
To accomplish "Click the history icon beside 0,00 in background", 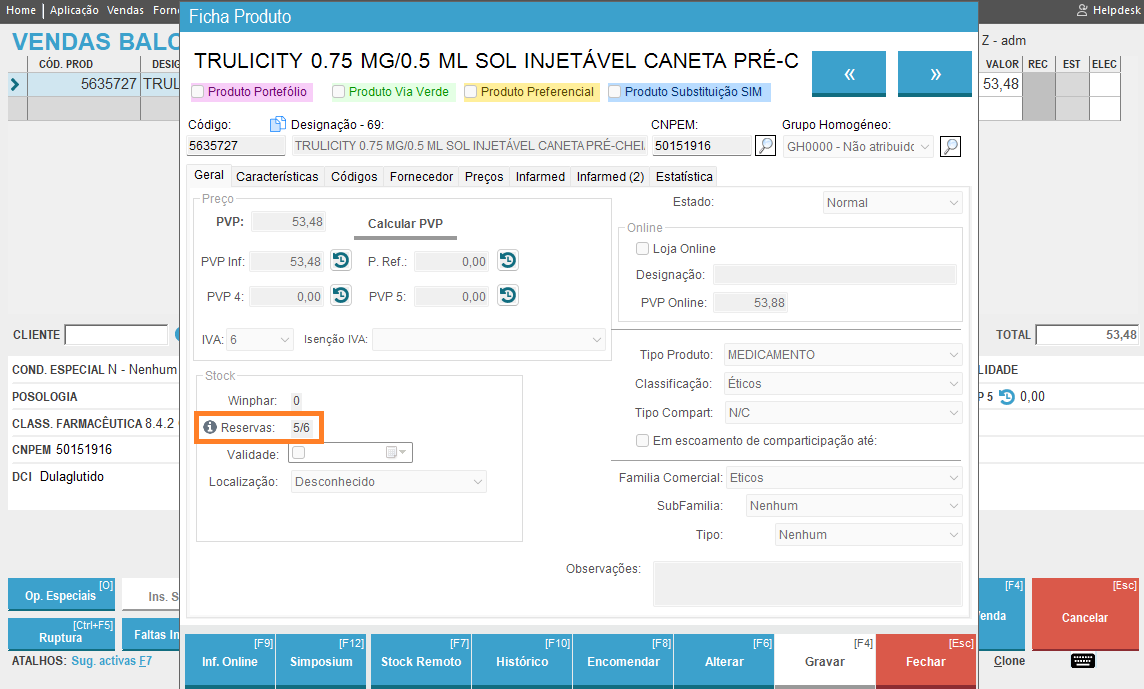I will [x=1007, y=397].
